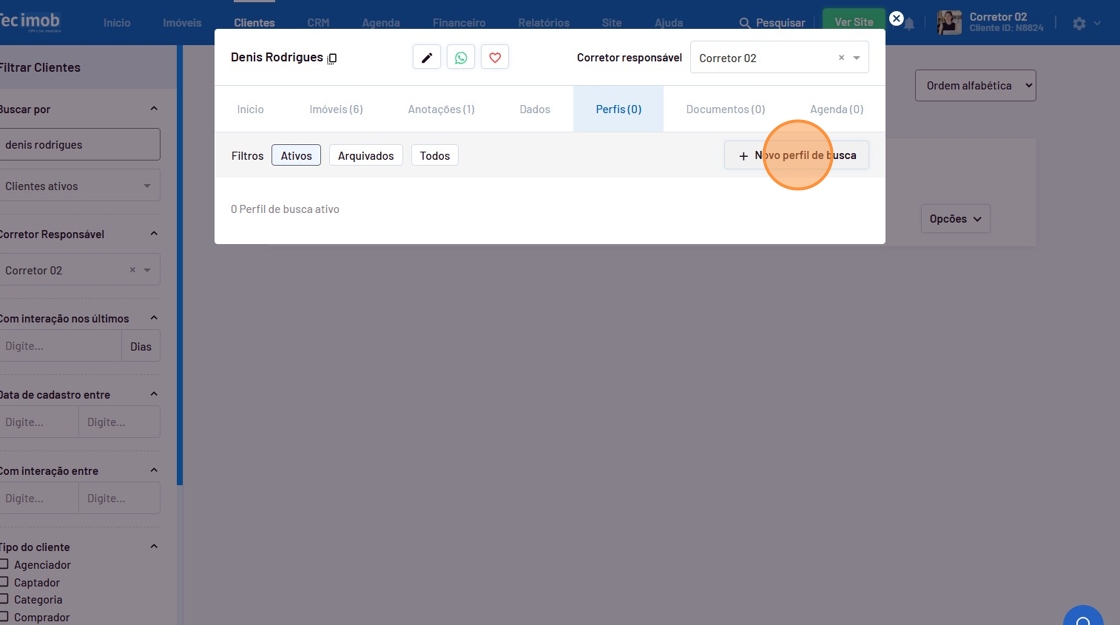Open the Imóveis (6) tab
Image resolution: width=1120 pixels, height=625 pixels.
[x=336, y=109]
